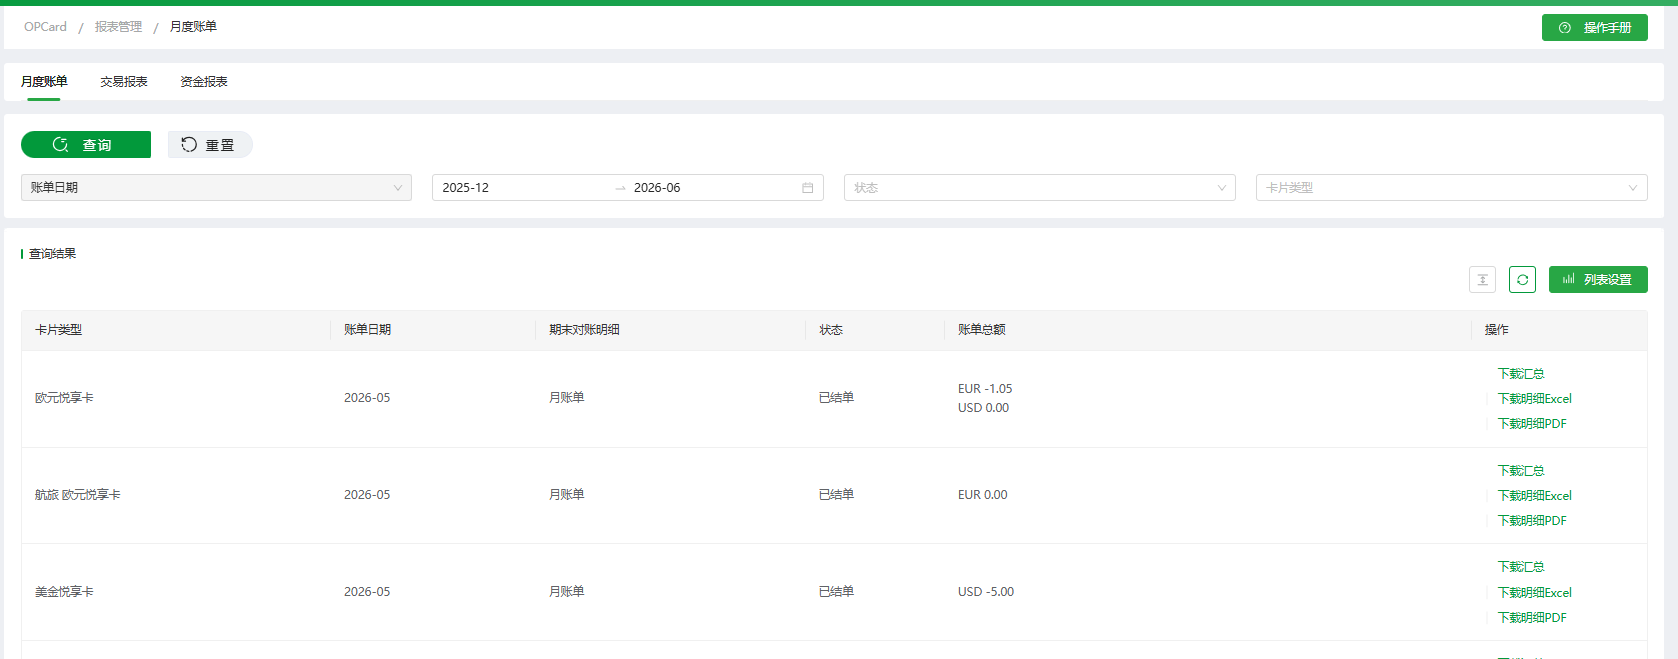
Task: Click EUR 0.00 amount
Action: (982, 495)
